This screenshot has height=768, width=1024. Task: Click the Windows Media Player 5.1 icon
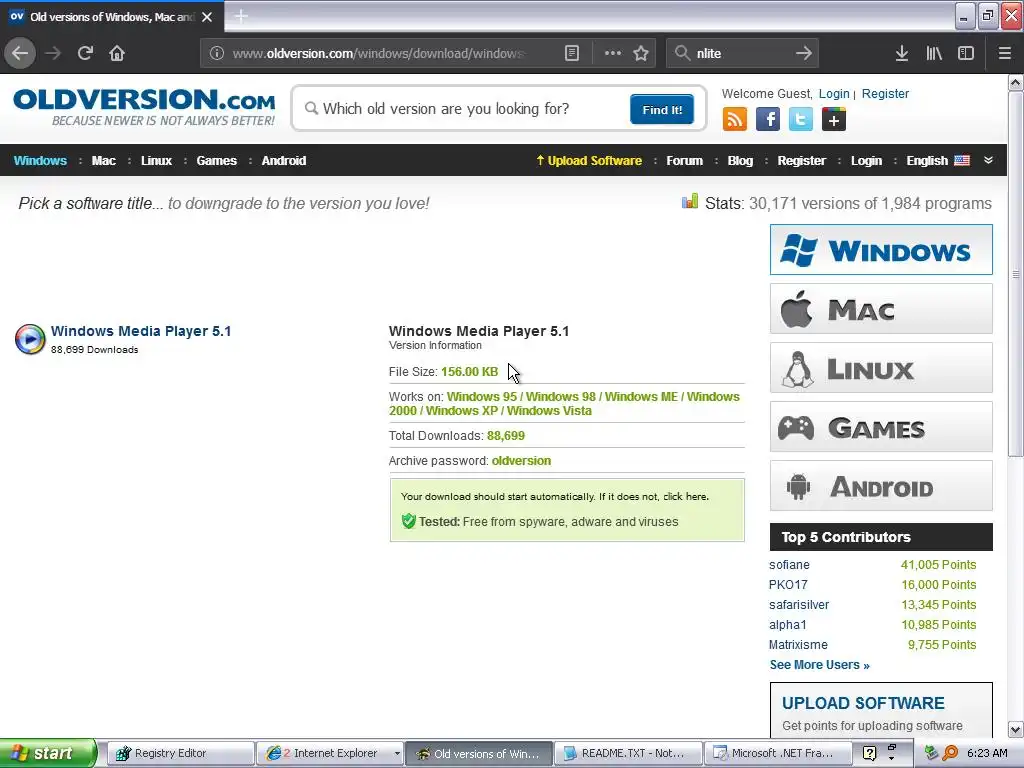[30, 339]
